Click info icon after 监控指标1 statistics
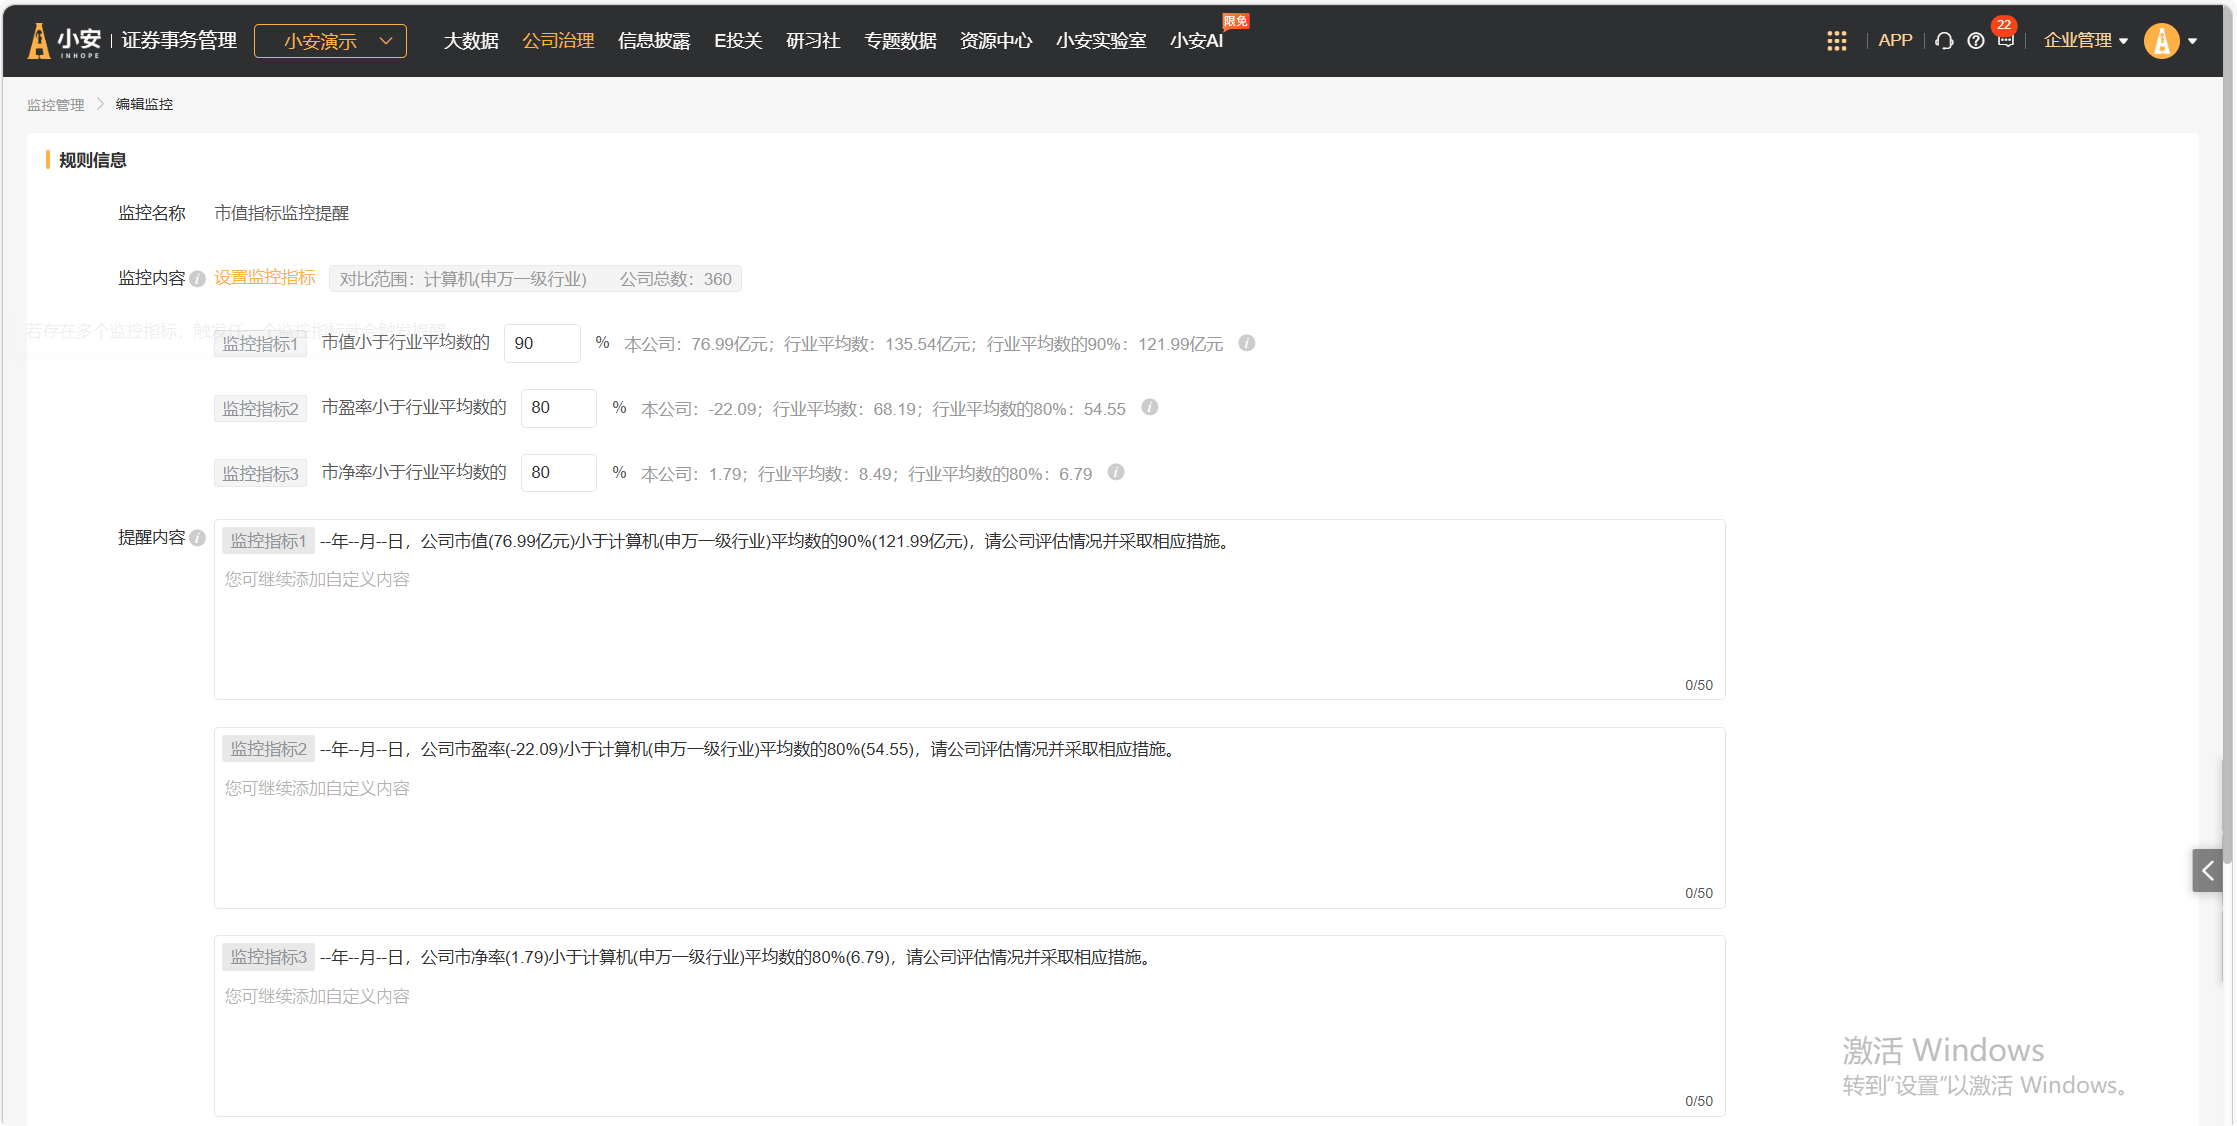The height and width of the screenshot is (1126, 2237). pyautogui.click(x=1247, y=343)
